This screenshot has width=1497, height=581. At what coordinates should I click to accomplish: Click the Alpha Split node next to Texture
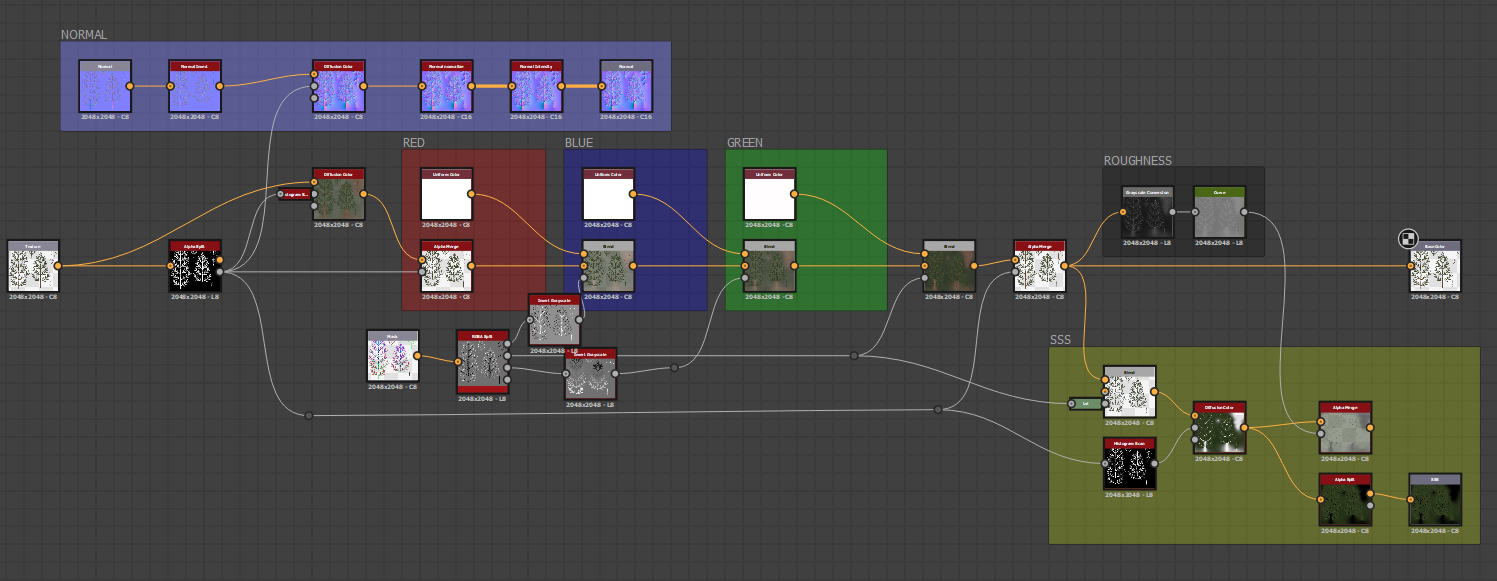195,267
